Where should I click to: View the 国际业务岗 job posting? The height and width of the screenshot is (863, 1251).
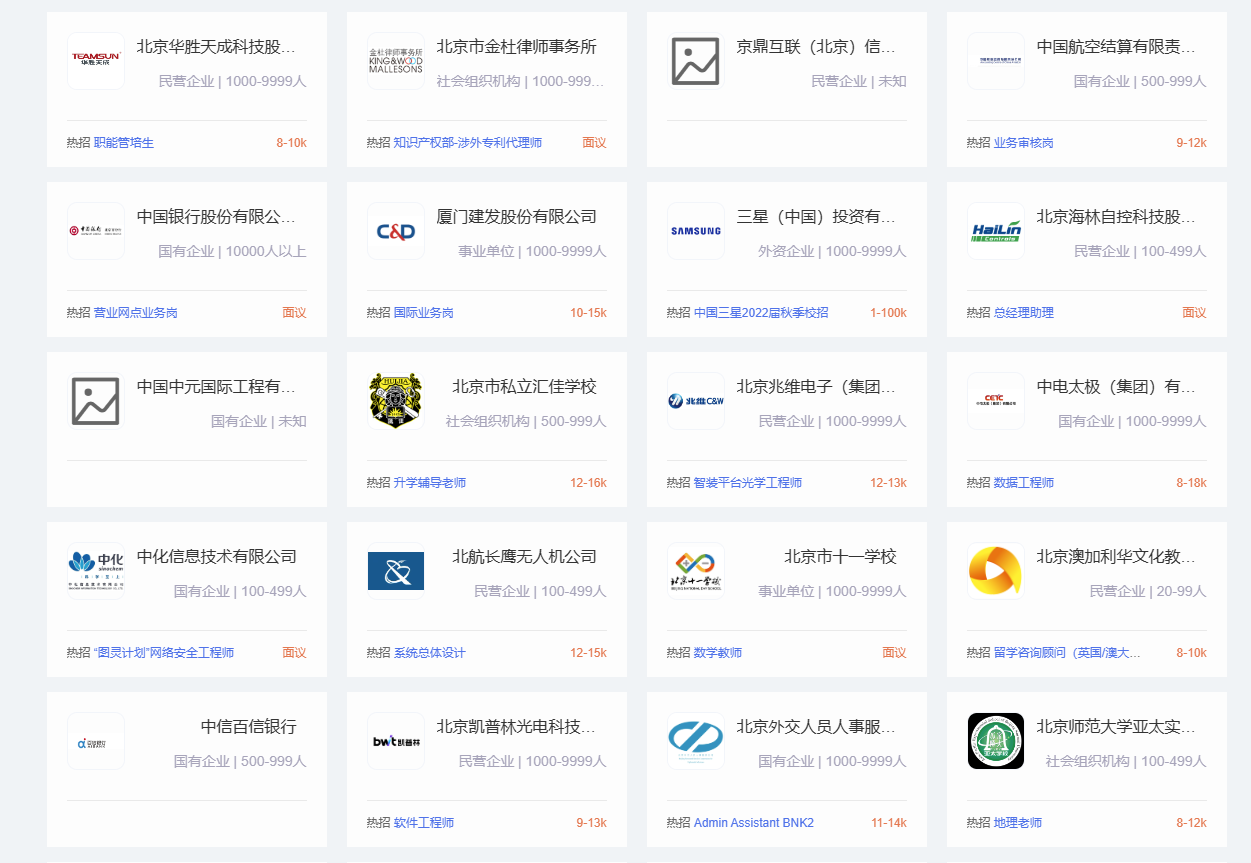tap(424, 313)
